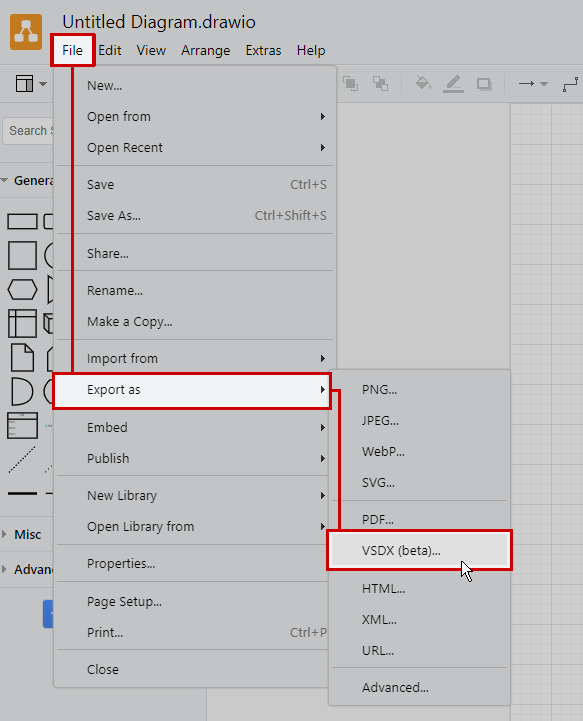Open the Help menu
583x721 pixels.
311,50
